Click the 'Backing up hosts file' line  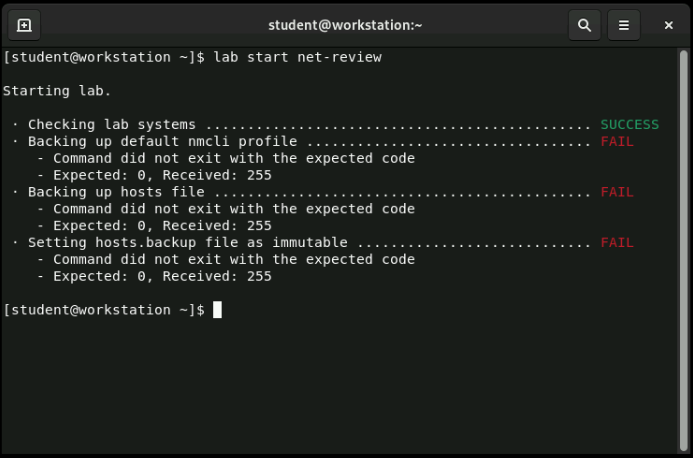click(116, 192)
